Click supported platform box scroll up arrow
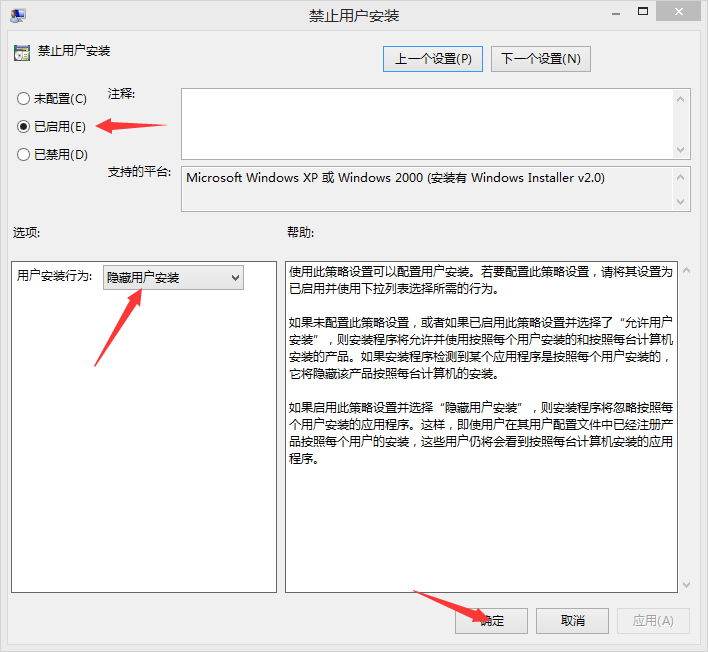Screen dimensions: 708x652 point(681,177)
